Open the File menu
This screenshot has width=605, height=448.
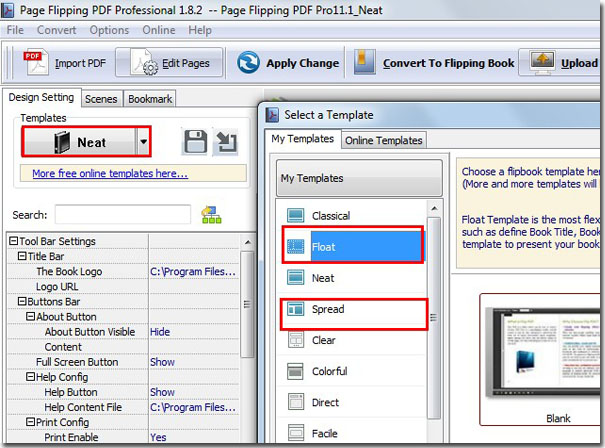click(x=15, y=30)
